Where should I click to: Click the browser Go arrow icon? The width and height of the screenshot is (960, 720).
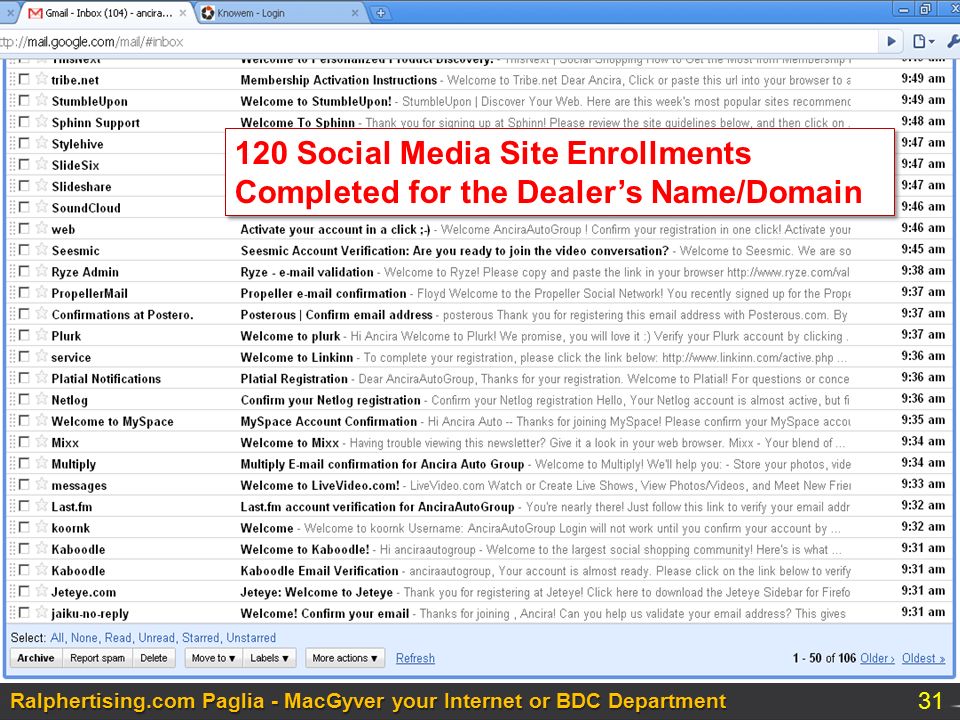tap(891, 42)
